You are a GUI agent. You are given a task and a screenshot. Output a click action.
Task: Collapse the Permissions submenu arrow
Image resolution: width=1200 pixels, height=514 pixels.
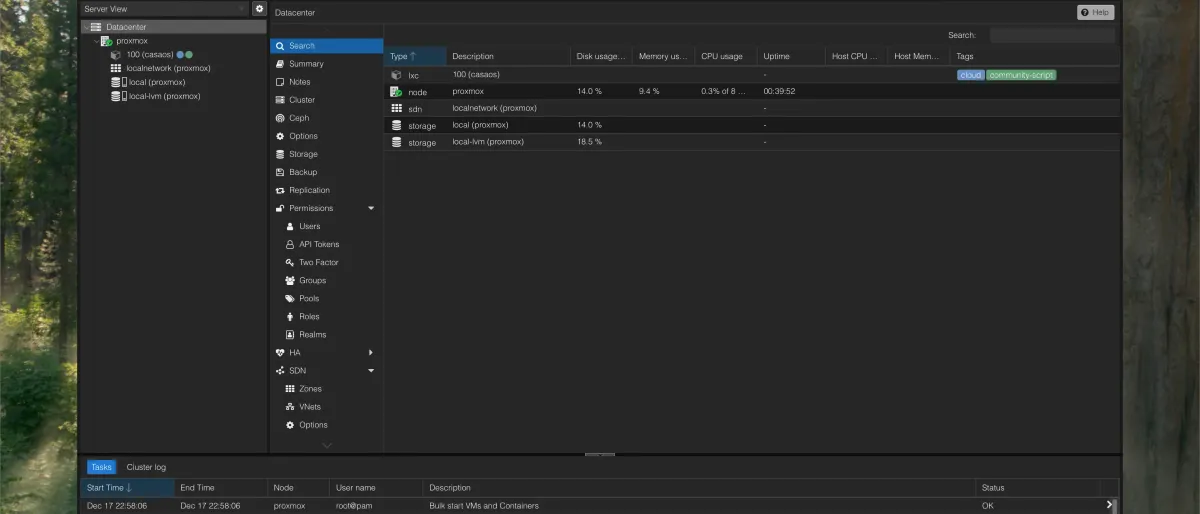click(x=371, y=208)
